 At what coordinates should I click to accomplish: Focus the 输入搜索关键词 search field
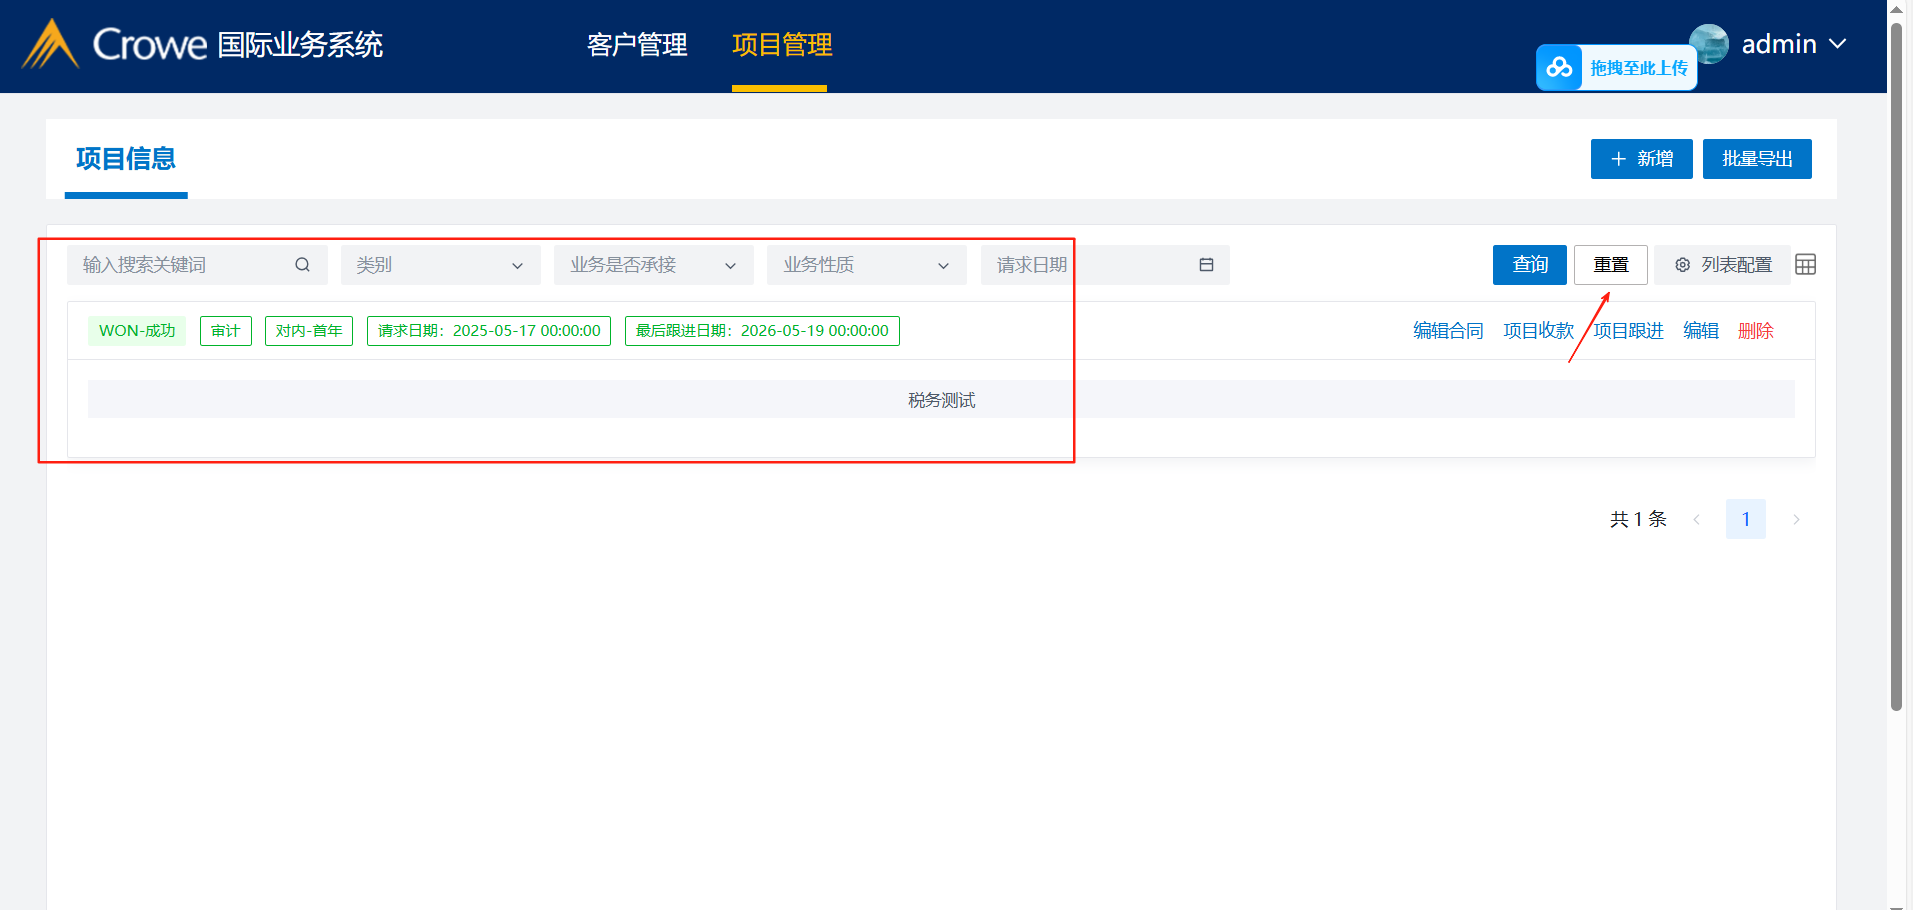click(197, 265)
